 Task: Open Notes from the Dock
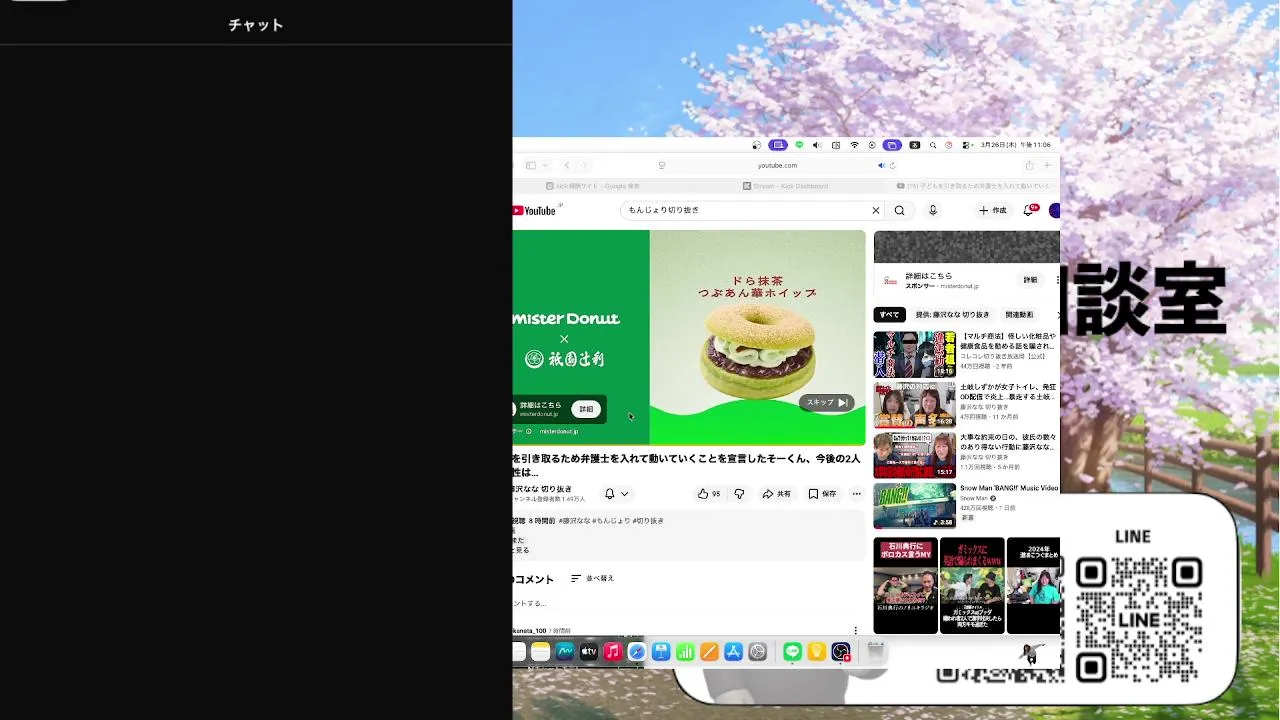(x=540, y=652)
